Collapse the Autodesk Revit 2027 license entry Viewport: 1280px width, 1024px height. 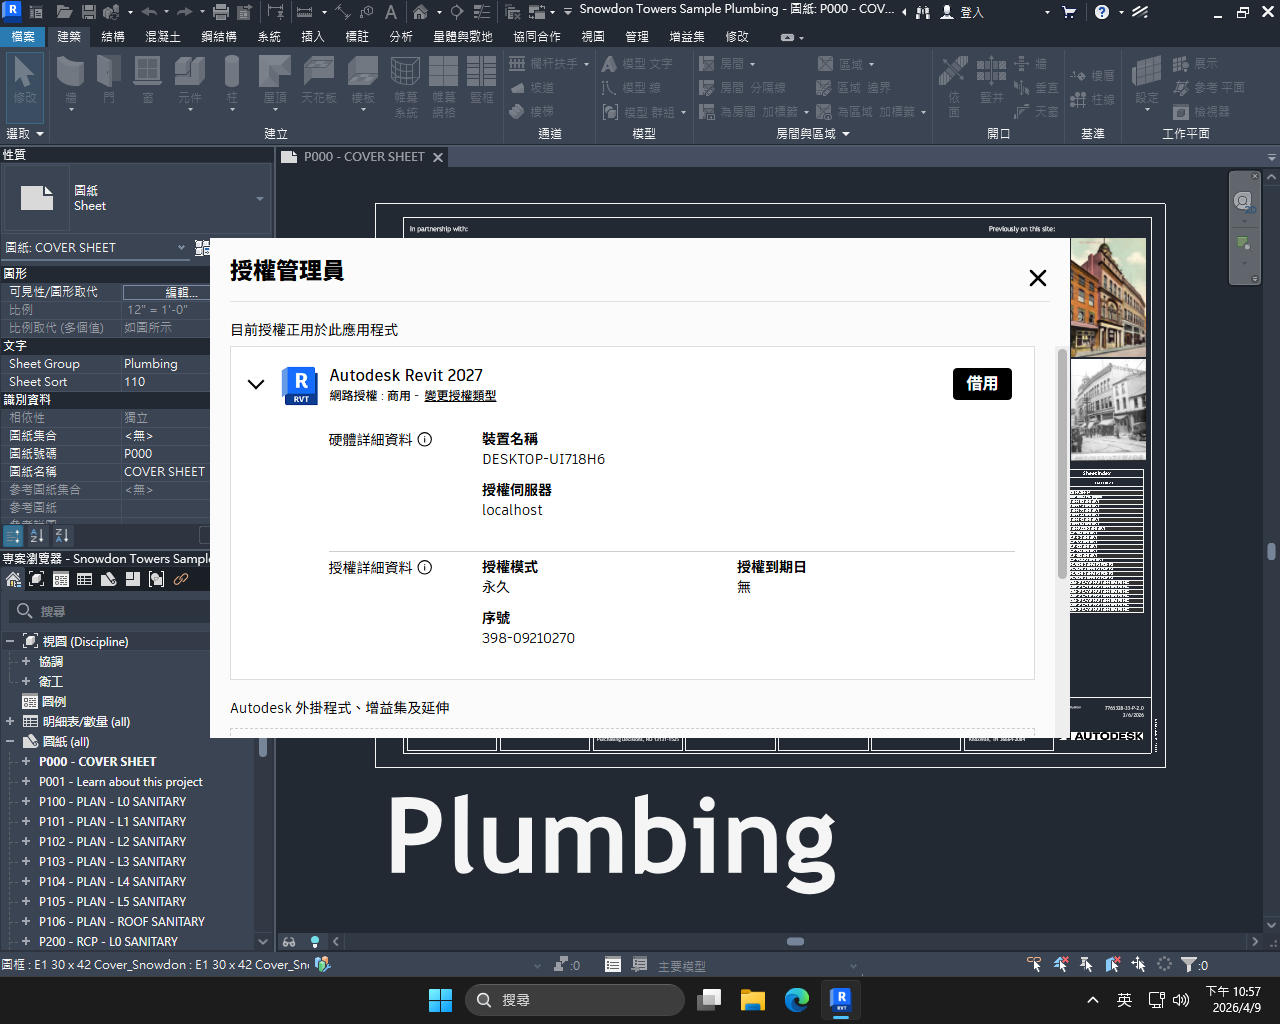pyautogui.click(x=256, y=384)
